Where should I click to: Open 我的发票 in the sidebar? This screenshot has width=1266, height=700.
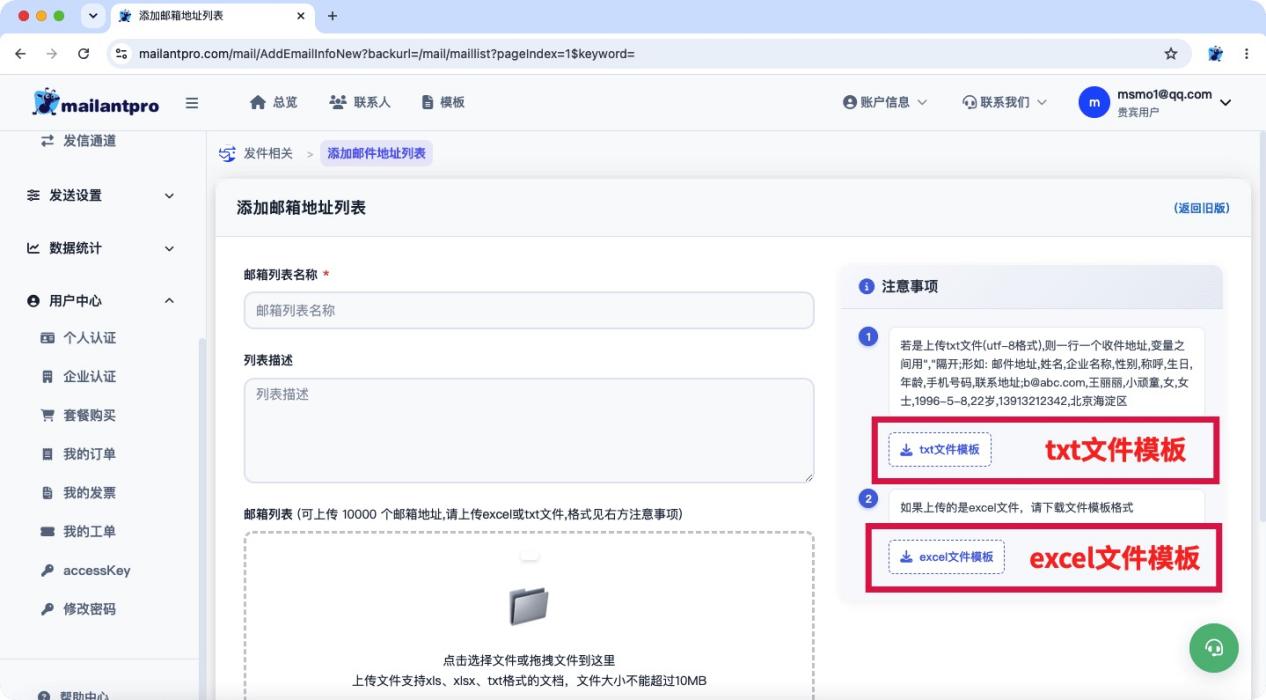[x=89, y=493]
